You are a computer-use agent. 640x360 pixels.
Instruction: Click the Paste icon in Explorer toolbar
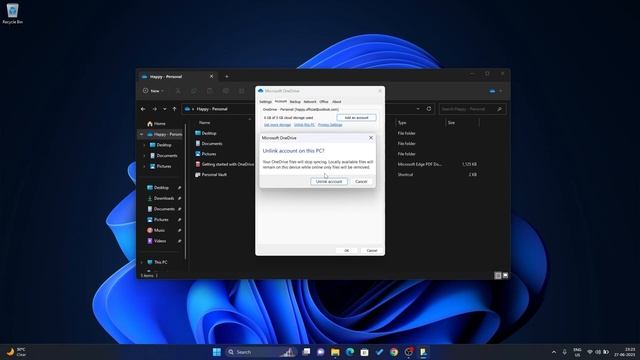coord(209,91)
